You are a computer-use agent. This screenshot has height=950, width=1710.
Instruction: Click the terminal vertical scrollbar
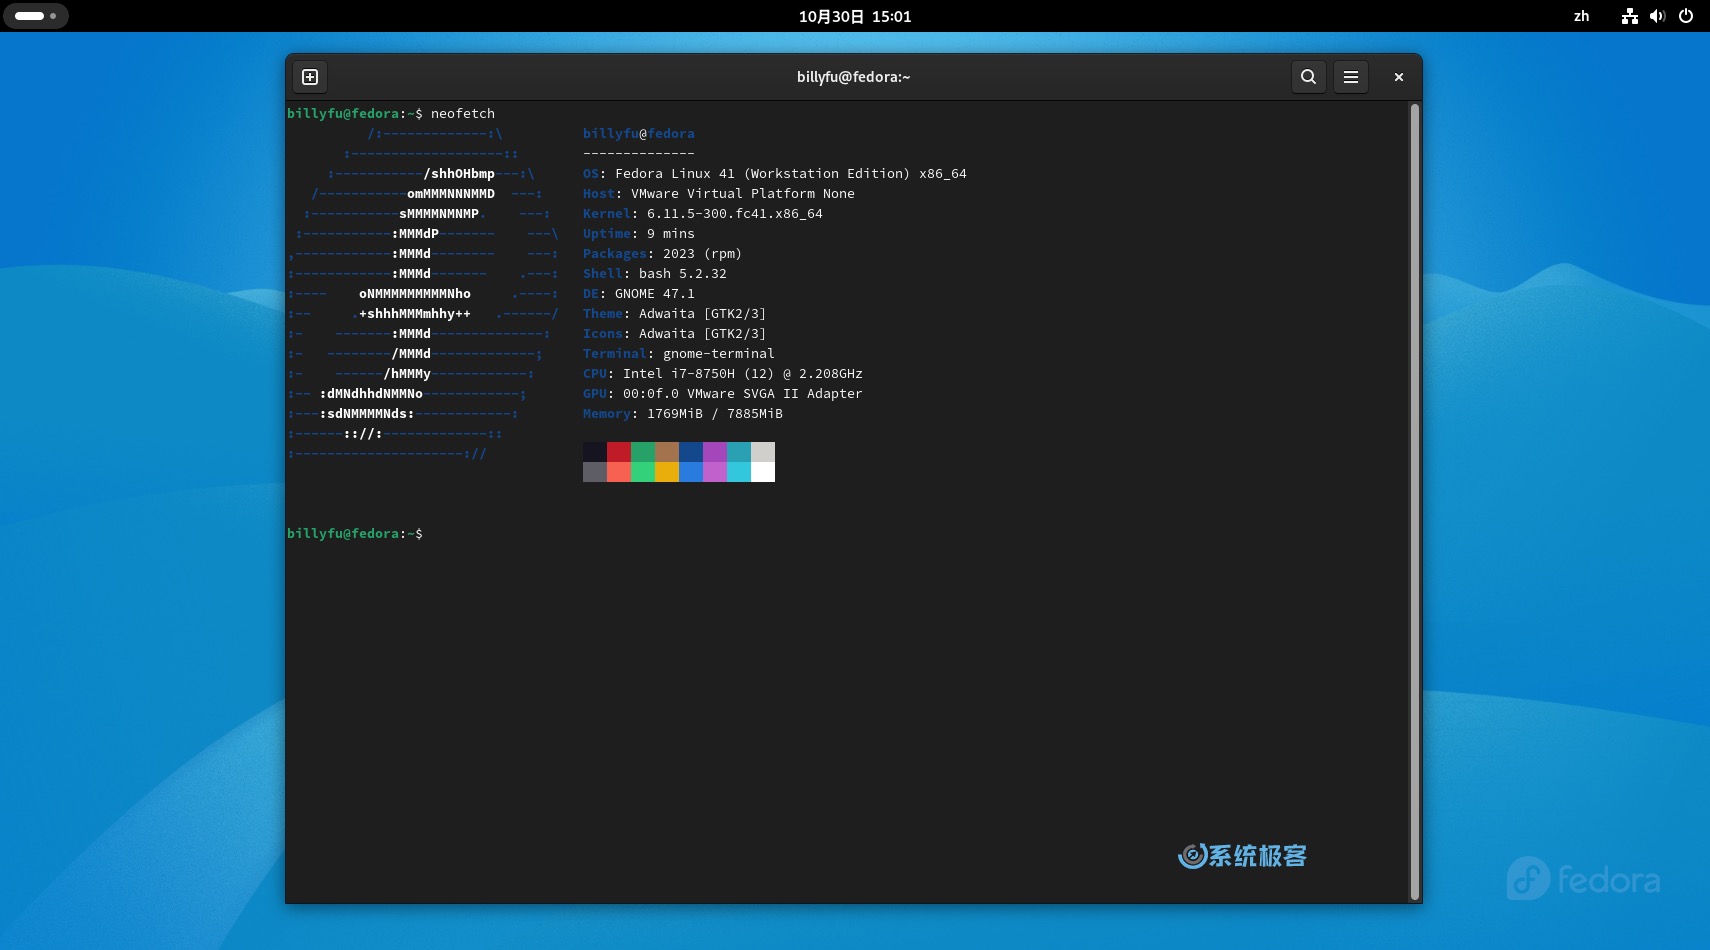(x=1415, y=500)
